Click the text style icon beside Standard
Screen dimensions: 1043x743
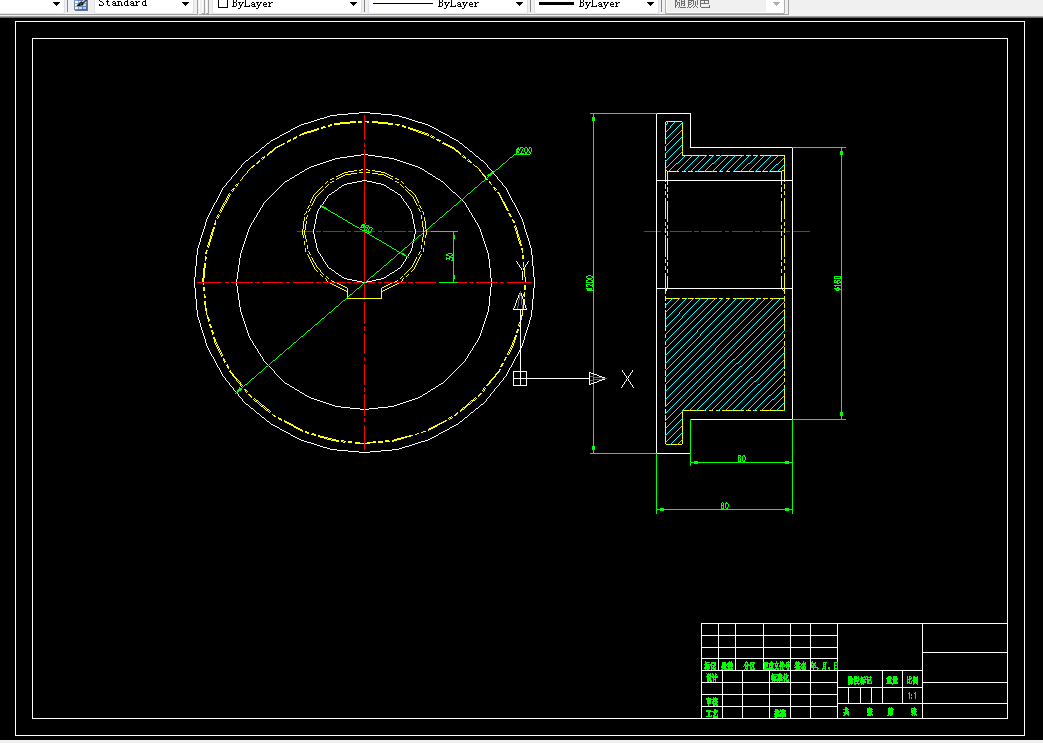pos(80,5)
